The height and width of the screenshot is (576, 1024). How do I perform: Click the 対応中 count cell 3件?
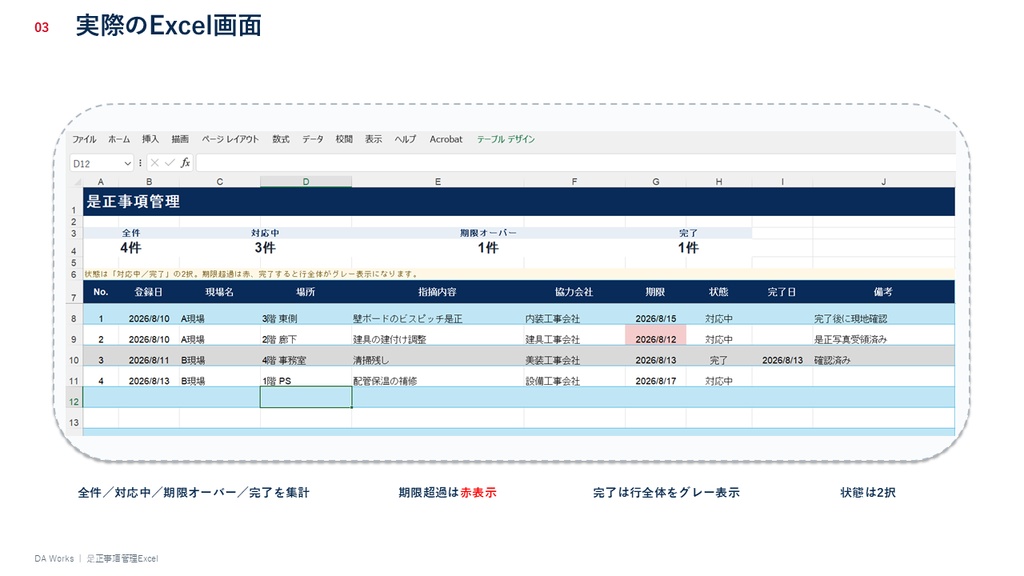tap(265, 248)
